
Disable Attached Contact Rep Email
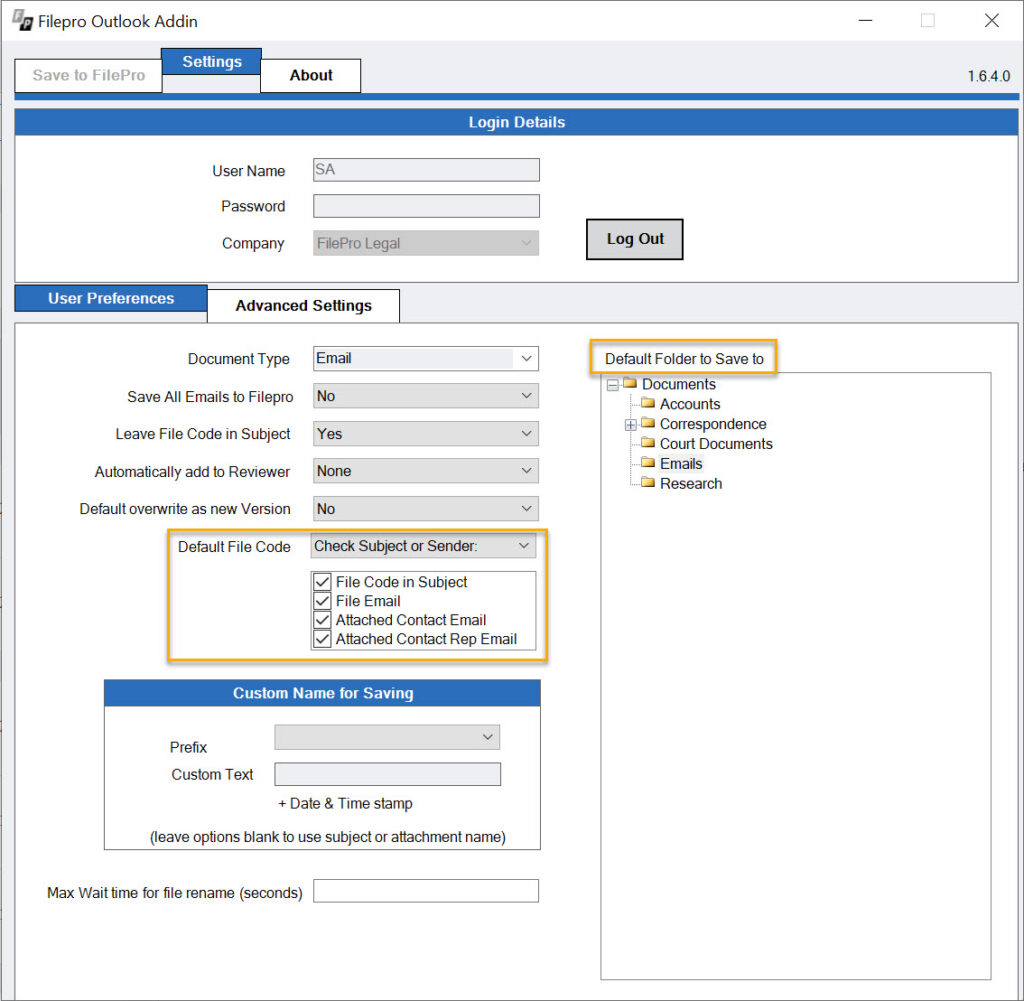pos(322,639)
